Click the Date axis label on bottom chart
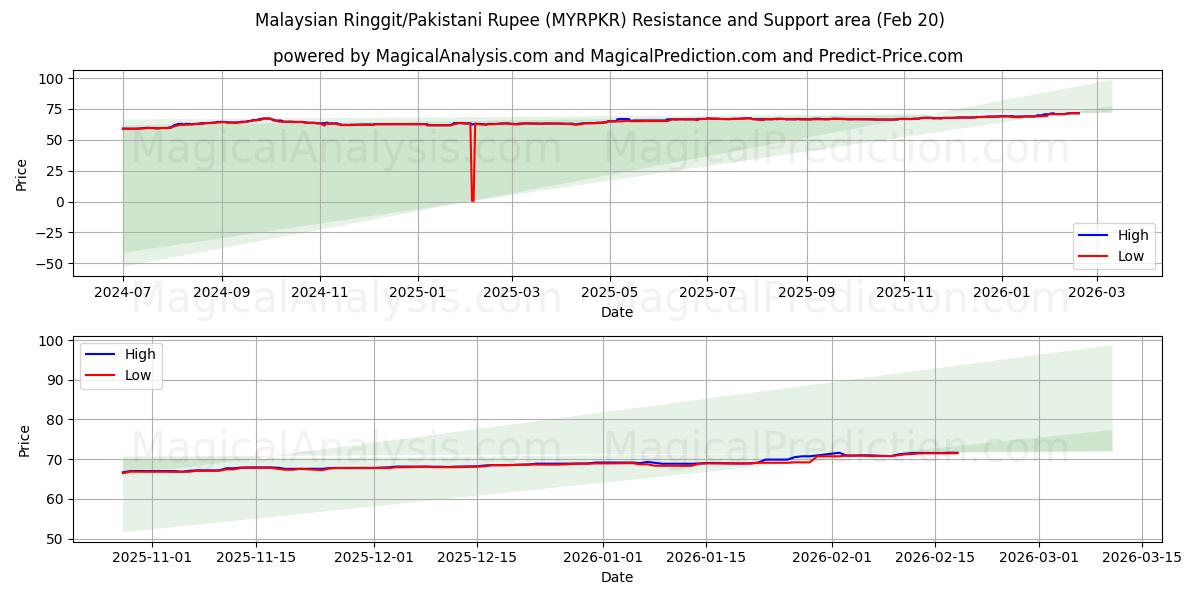The height and width of the screenshot is (600, 1200). (618, 577)
